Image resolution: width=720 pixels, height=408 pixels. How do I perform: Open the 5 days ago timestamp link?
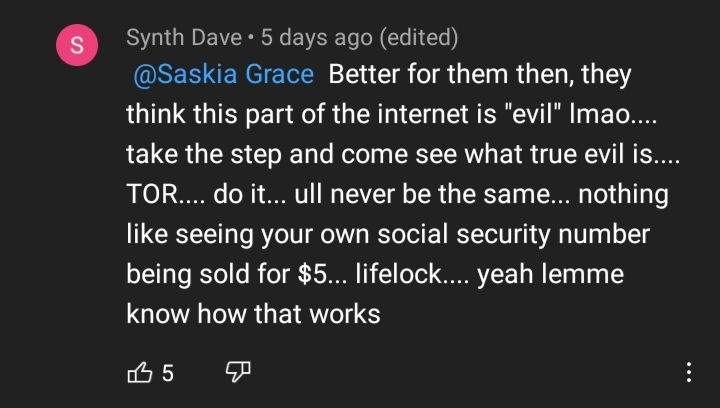(x=316, y=38)
